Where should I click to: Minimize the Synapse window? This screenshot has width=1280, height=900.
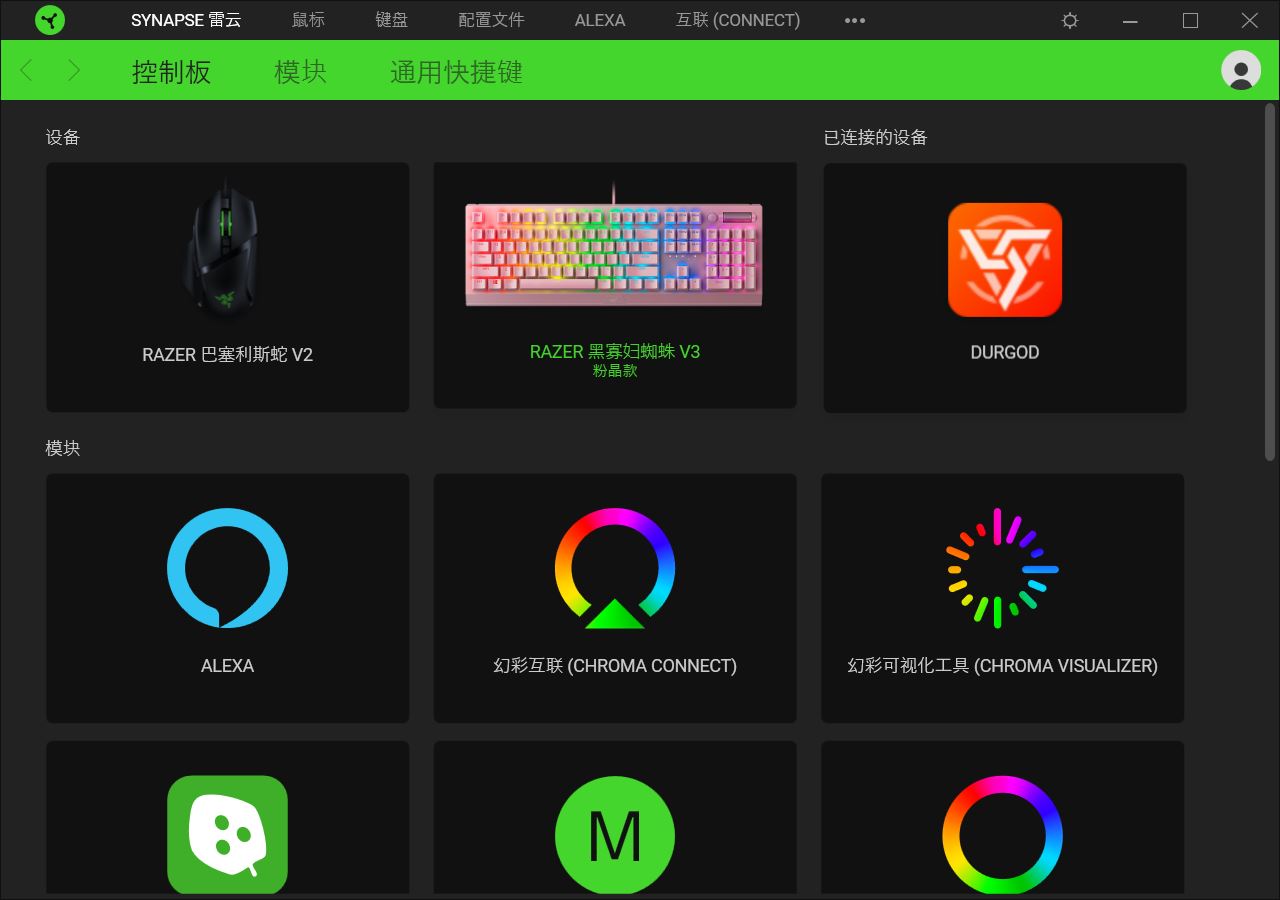1130,20
